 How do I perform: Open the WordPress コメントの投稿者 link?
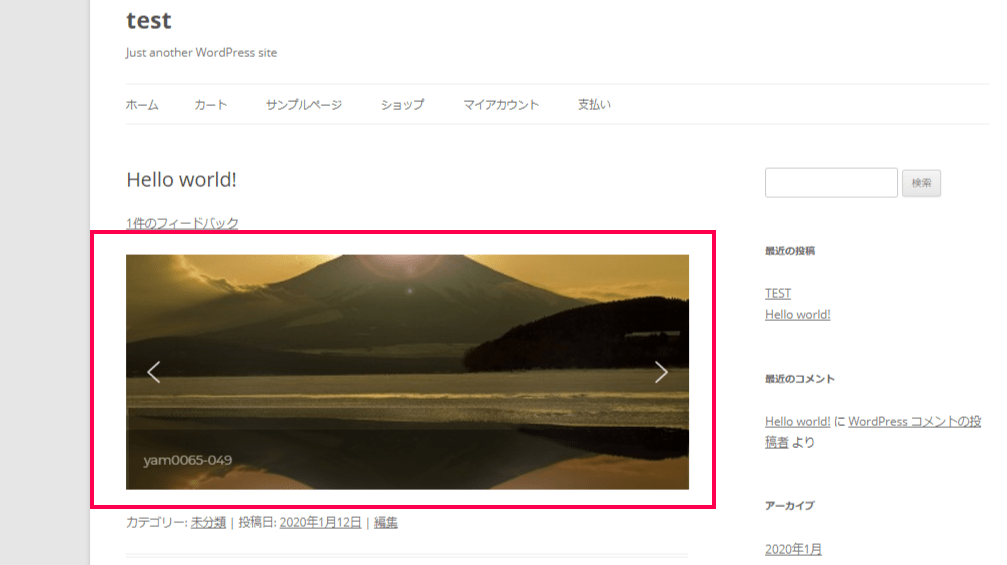[873, 431]
